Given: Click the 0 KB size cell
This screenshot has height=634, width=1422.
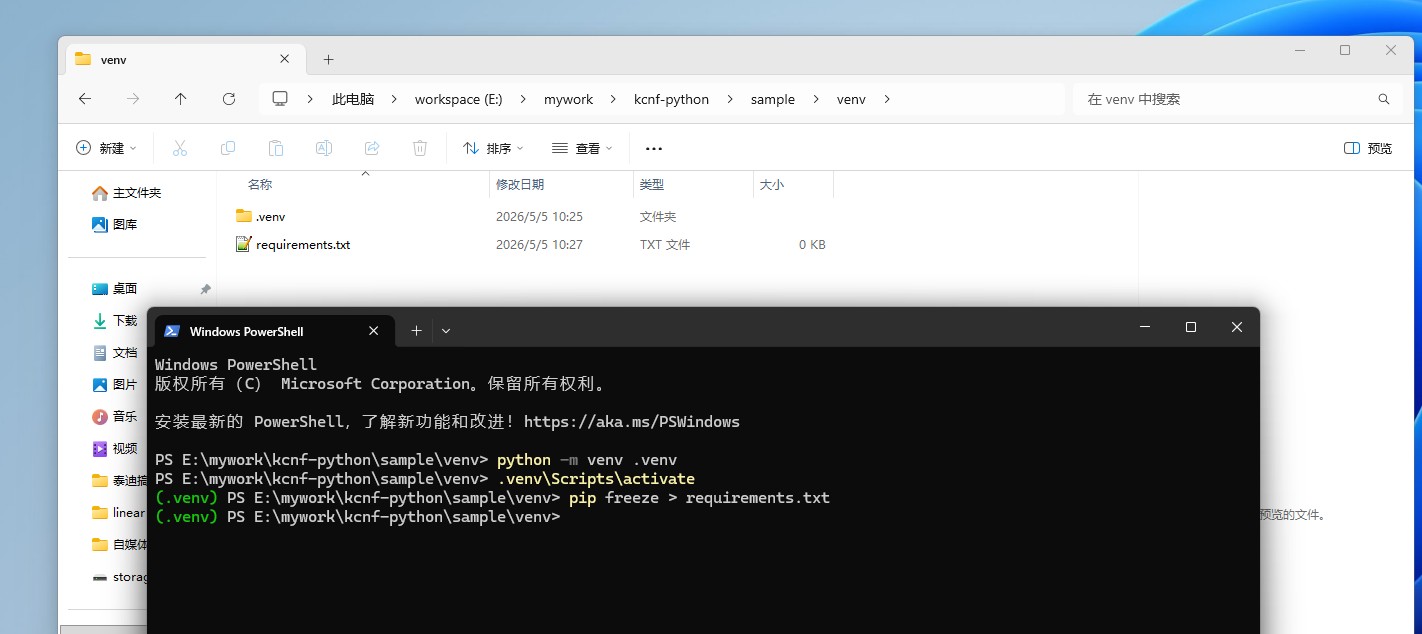Looking at the screenshot, I should (812, 244).
